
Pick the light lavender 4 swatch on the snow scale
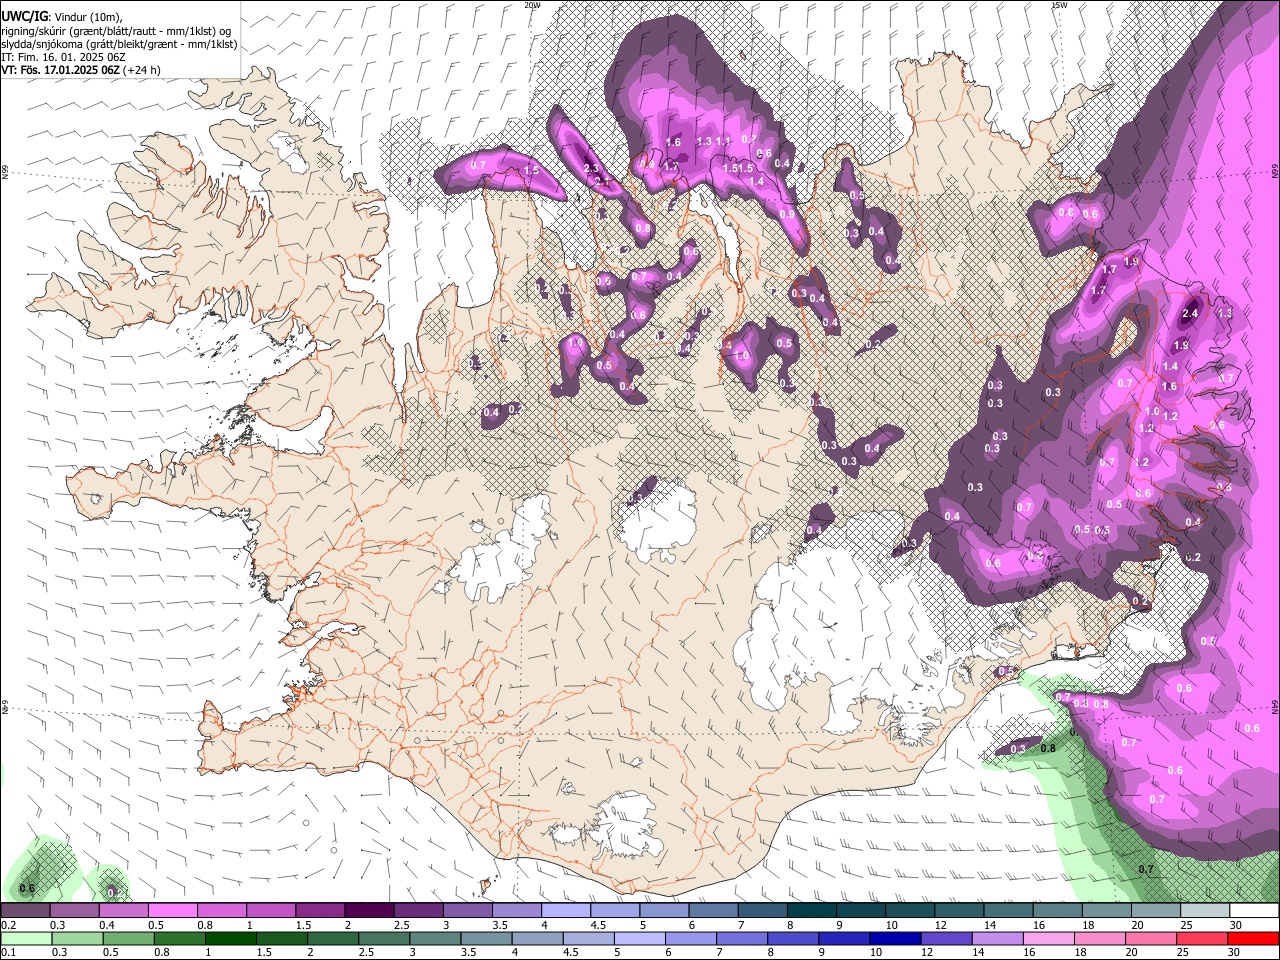564,910
